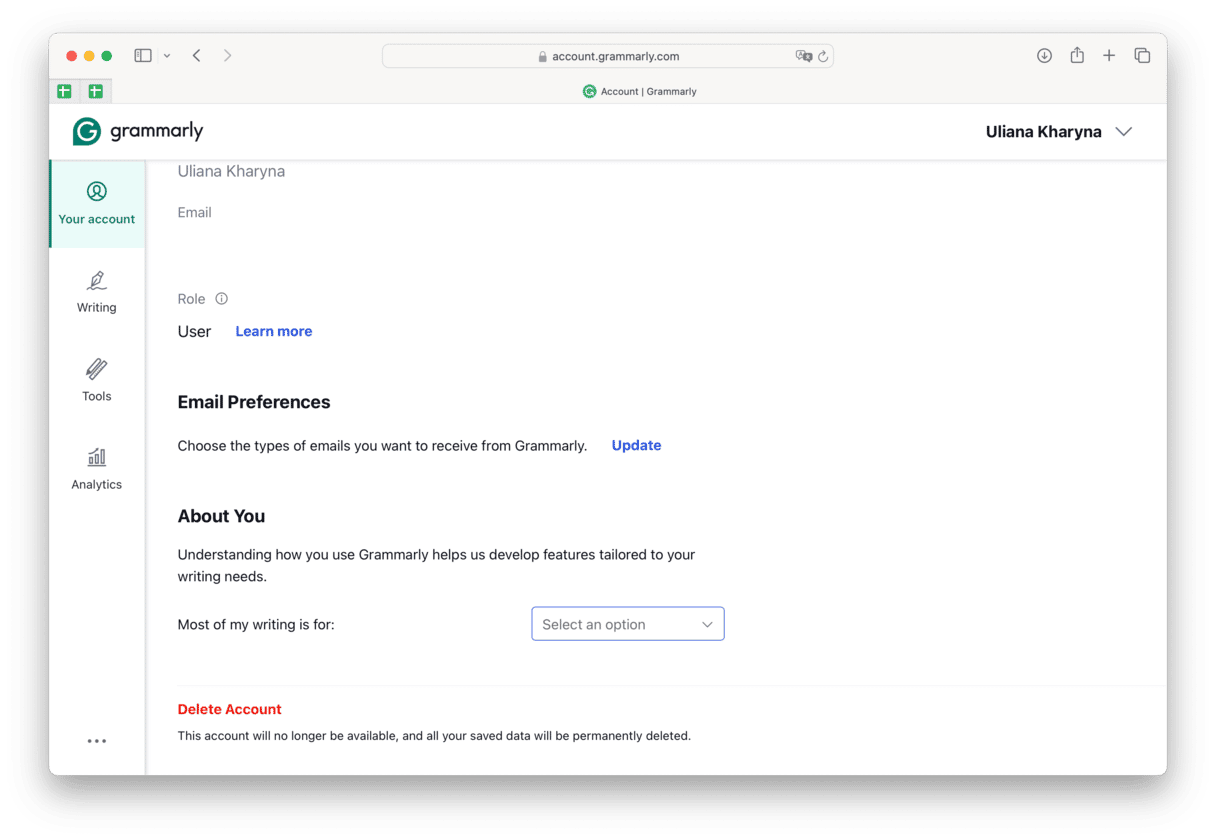
Task: Open a new tab with plus icon
Action: (1109, 56)
